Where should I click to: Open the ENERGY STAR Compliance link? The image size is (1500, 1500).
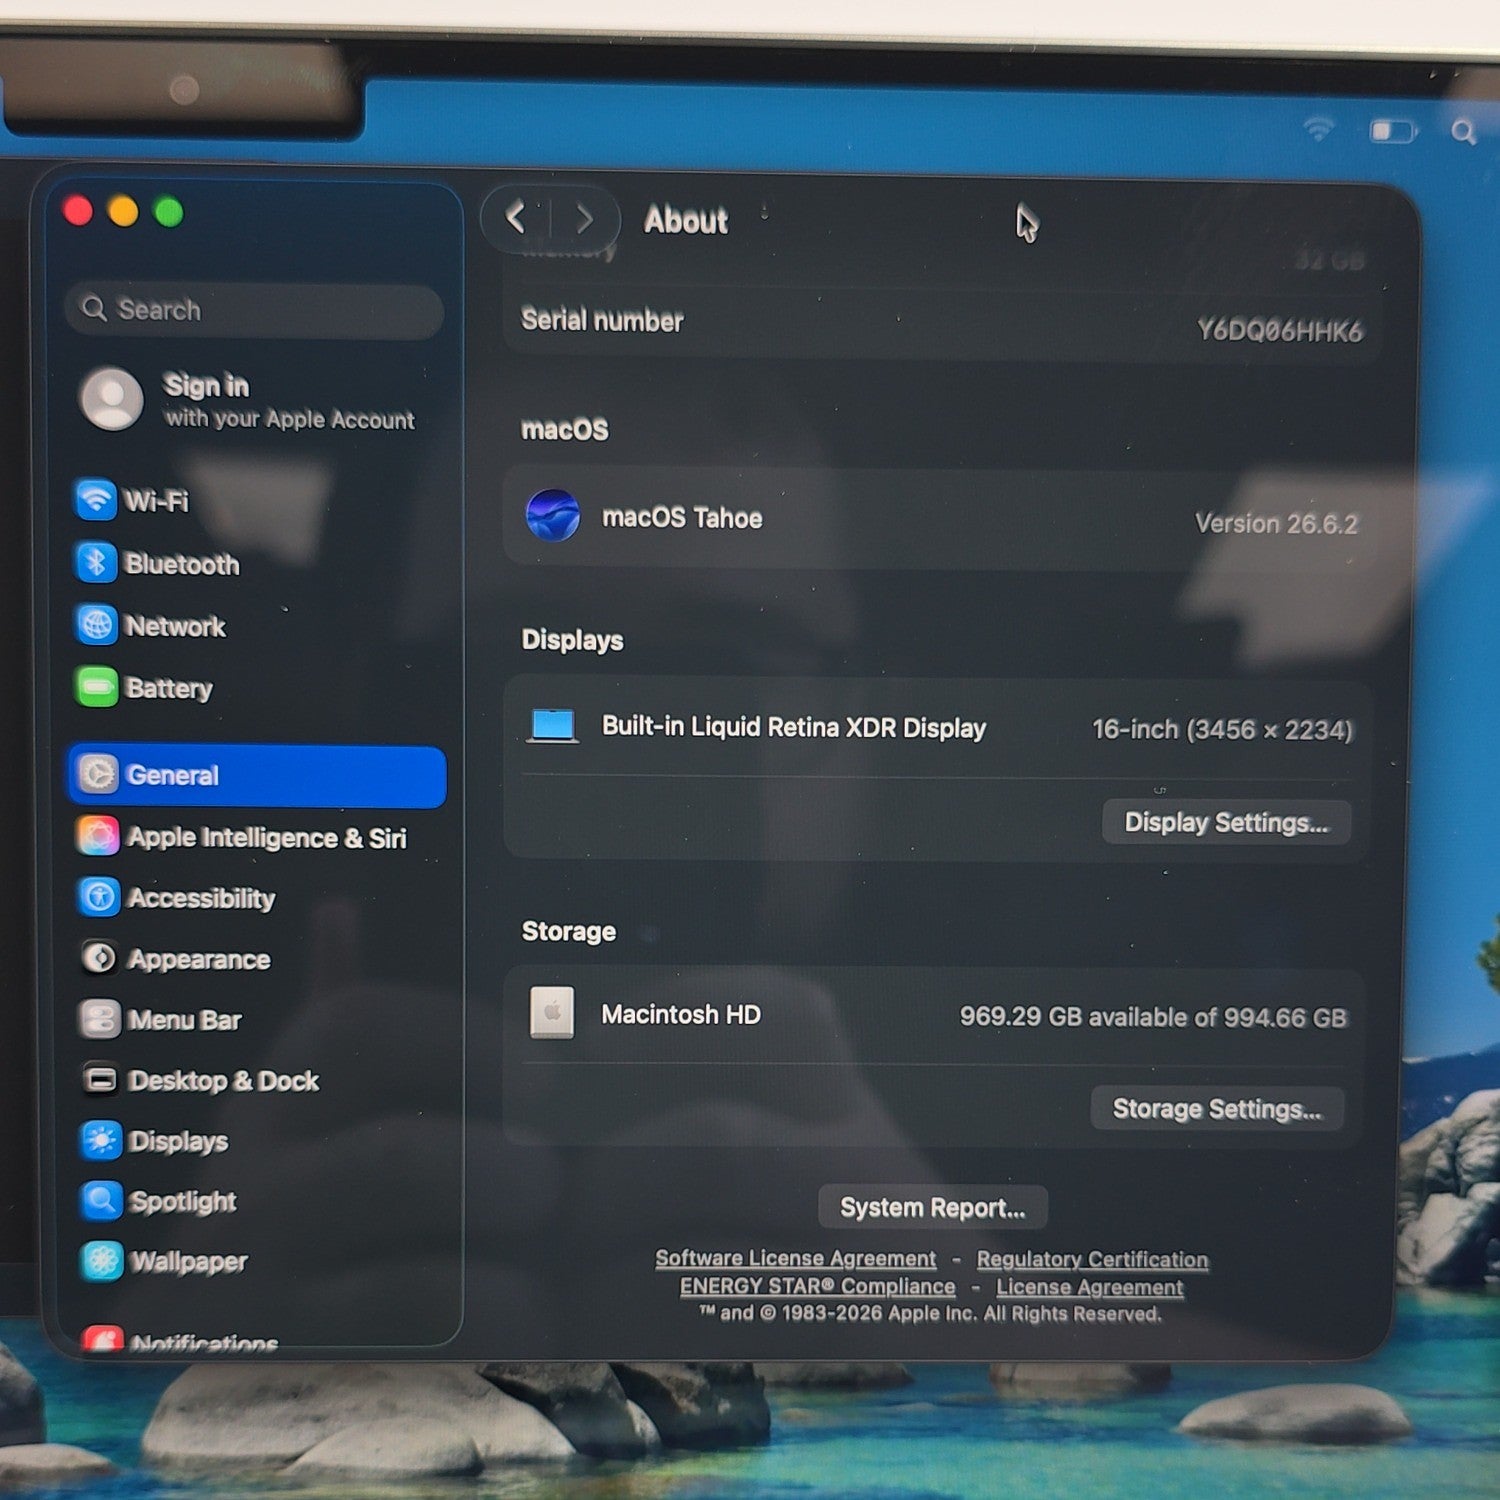[818, 1286]
